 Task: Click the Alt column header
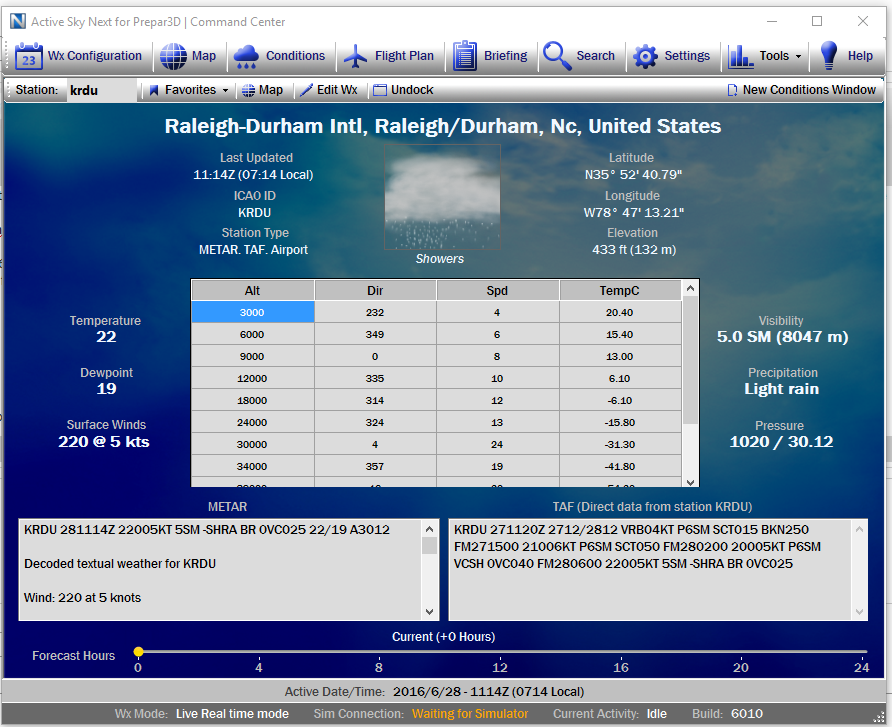pyautogui.click(x=253, y=291)
